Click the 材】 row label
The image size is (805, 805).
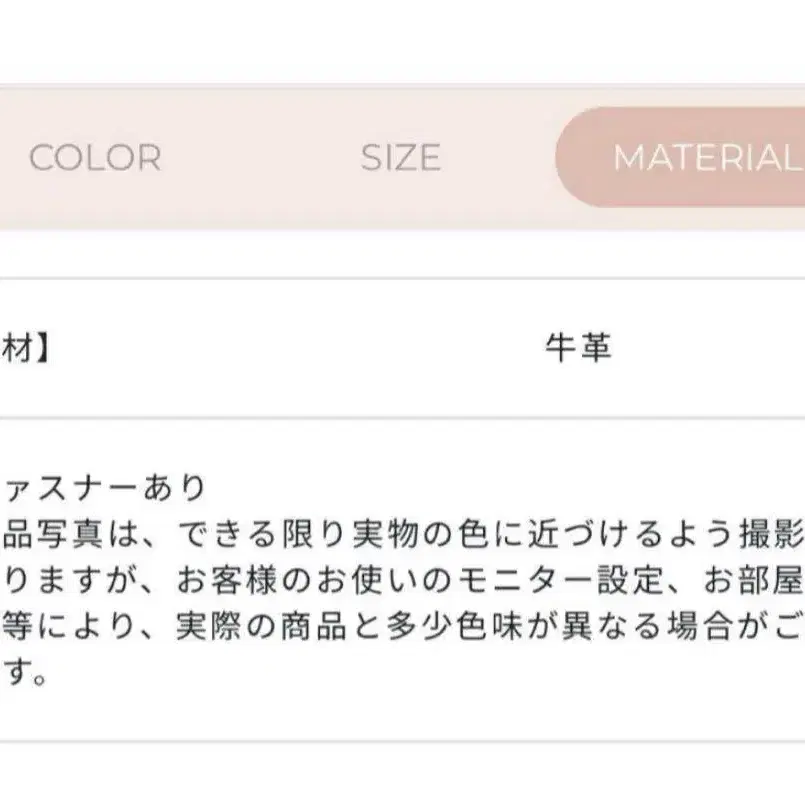25,347
